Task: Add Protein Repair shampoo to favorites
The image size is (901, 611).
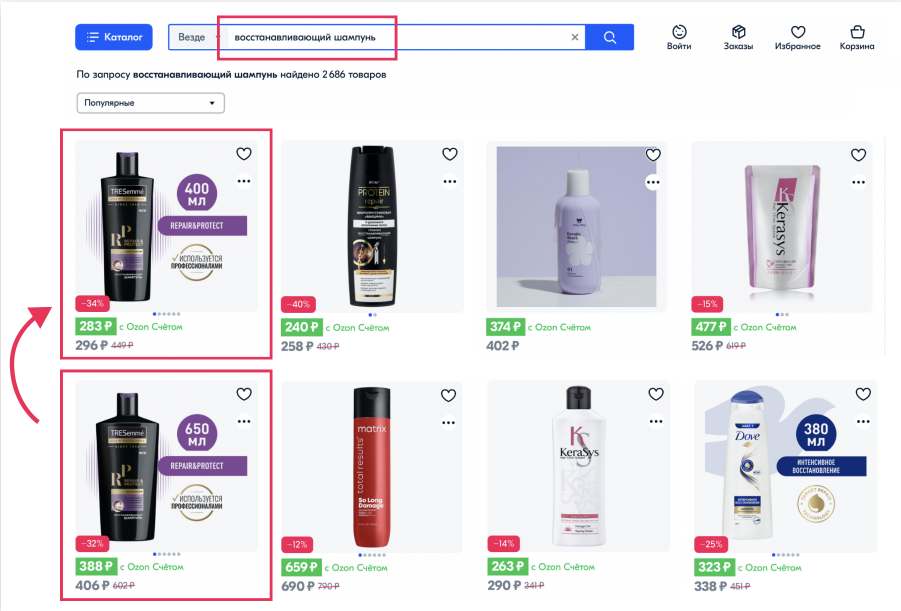Action: tap(449, 154)
